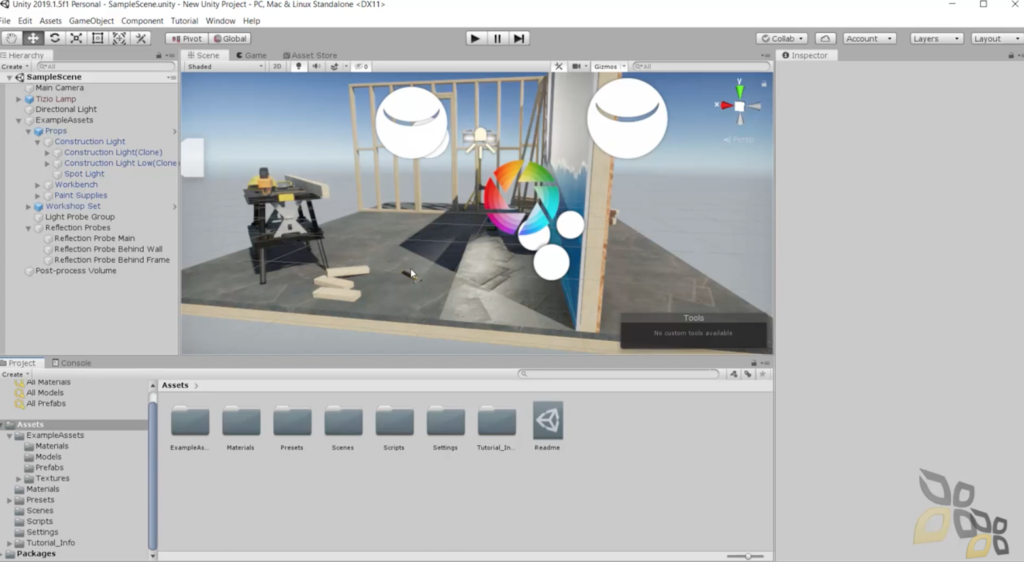Select the Inspector tab
This screenshot has width=1024, height=562.
pos(805,55)
